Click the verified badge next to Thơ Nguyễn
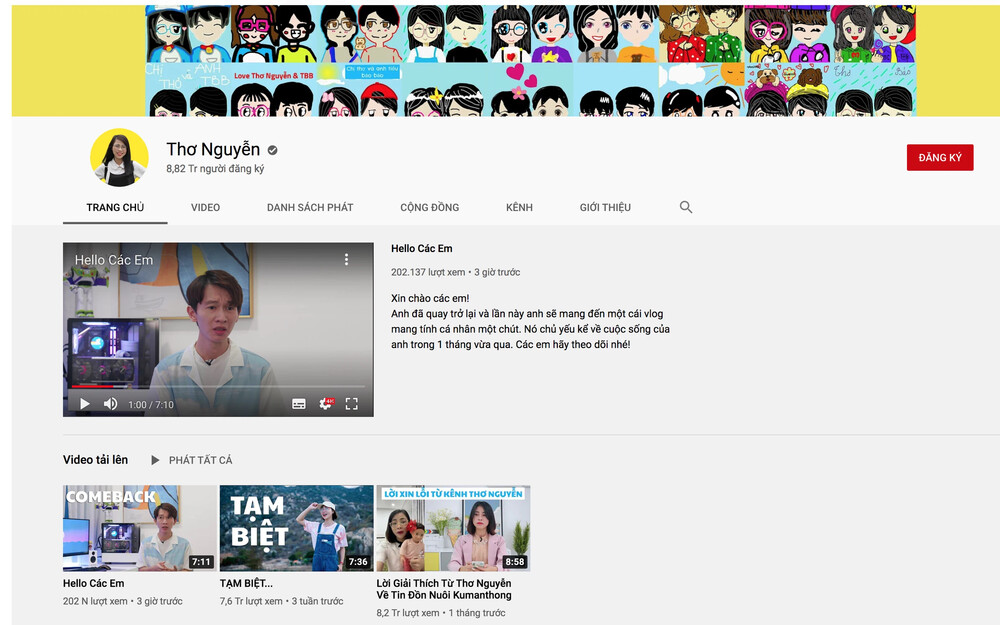Viewport: 1000px width, 625px height. pos(272,151)
